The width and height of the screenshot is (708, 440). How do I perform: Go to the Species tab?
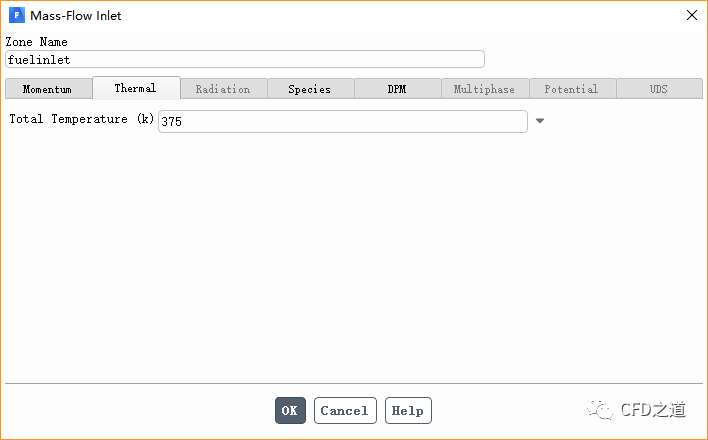click(x=310, y=89)
